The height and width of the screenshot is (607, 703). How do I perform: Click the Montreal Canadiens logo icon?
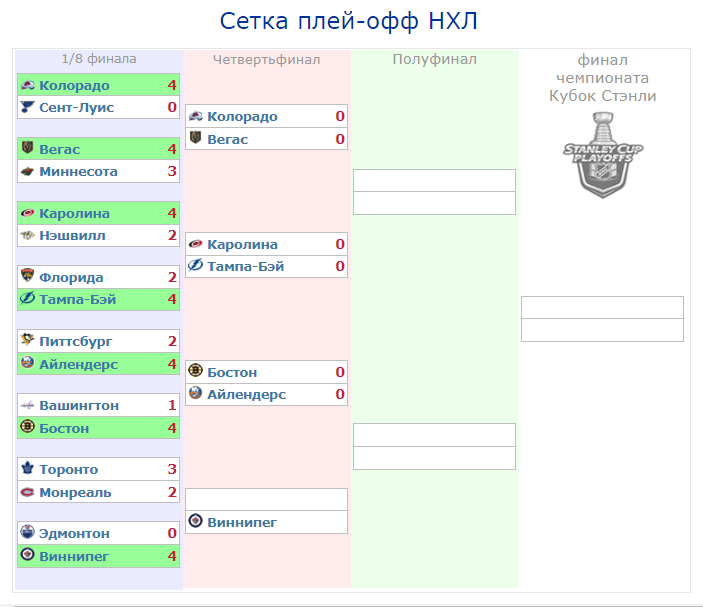[28, 492]
